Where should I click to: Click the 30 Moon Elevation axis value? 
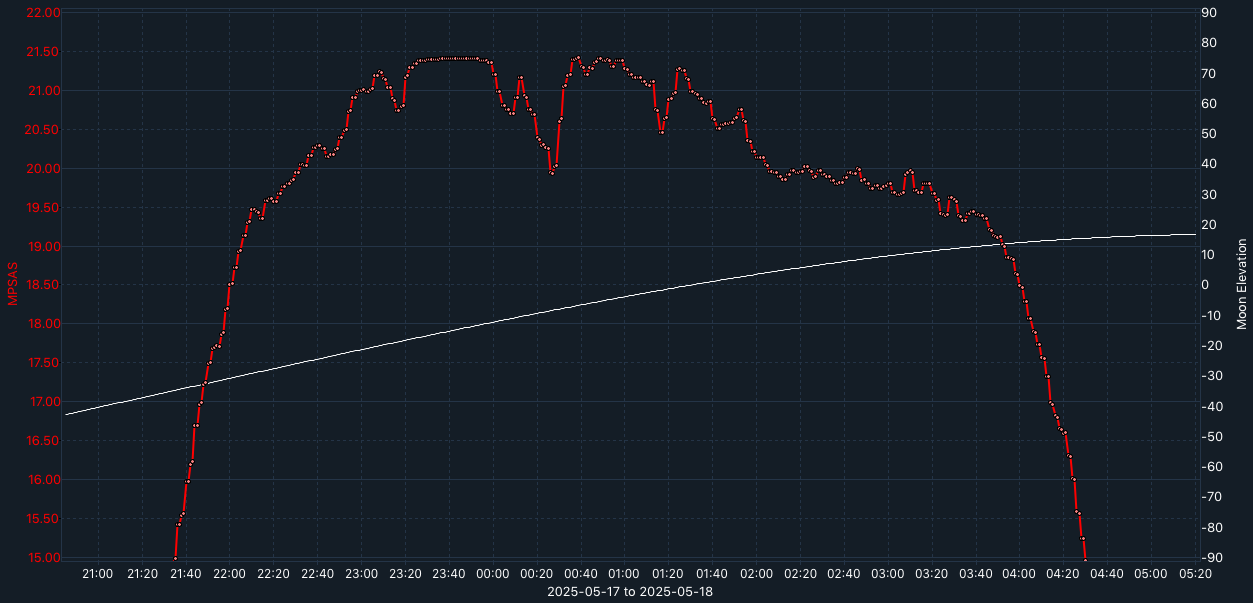[x=1208, y=195]
